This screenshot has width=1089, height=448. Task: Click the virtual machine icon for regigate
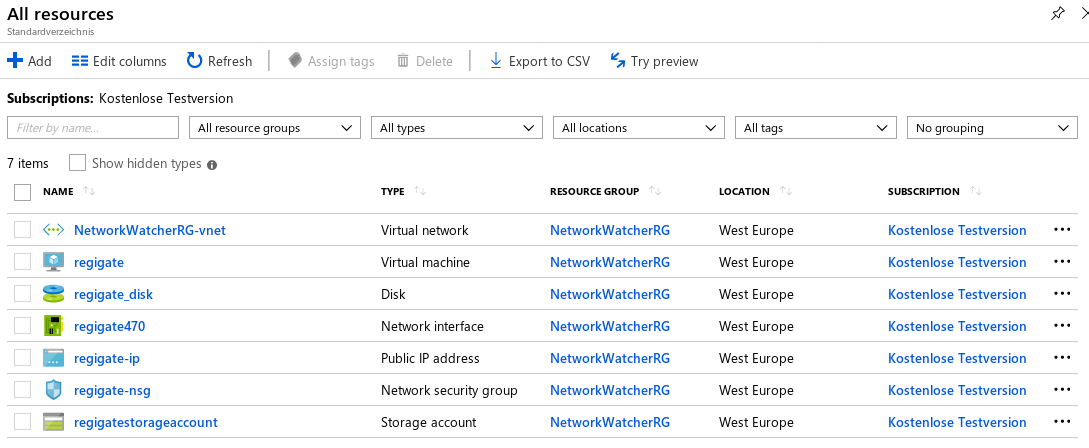pyautogui.click(x=53, y=262)
